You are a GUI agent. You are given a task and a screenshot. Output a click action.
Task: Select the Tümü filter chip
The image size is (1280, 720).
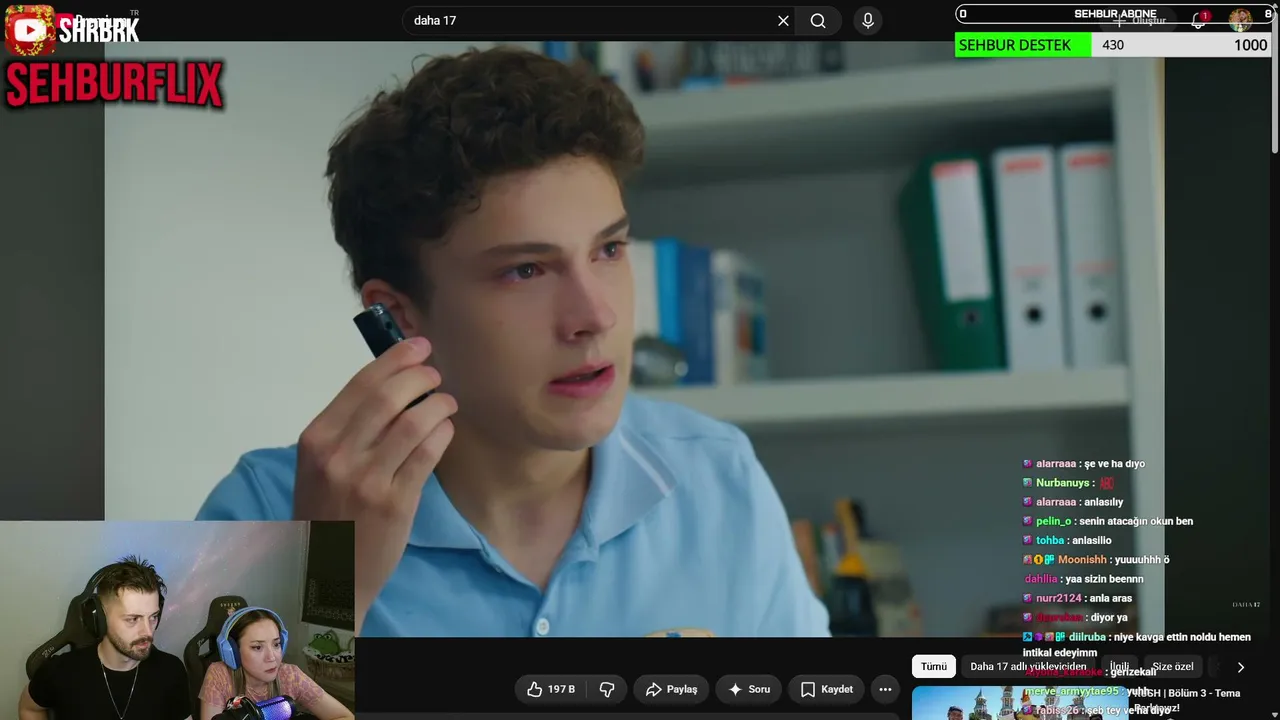click(x=934, y=667)
